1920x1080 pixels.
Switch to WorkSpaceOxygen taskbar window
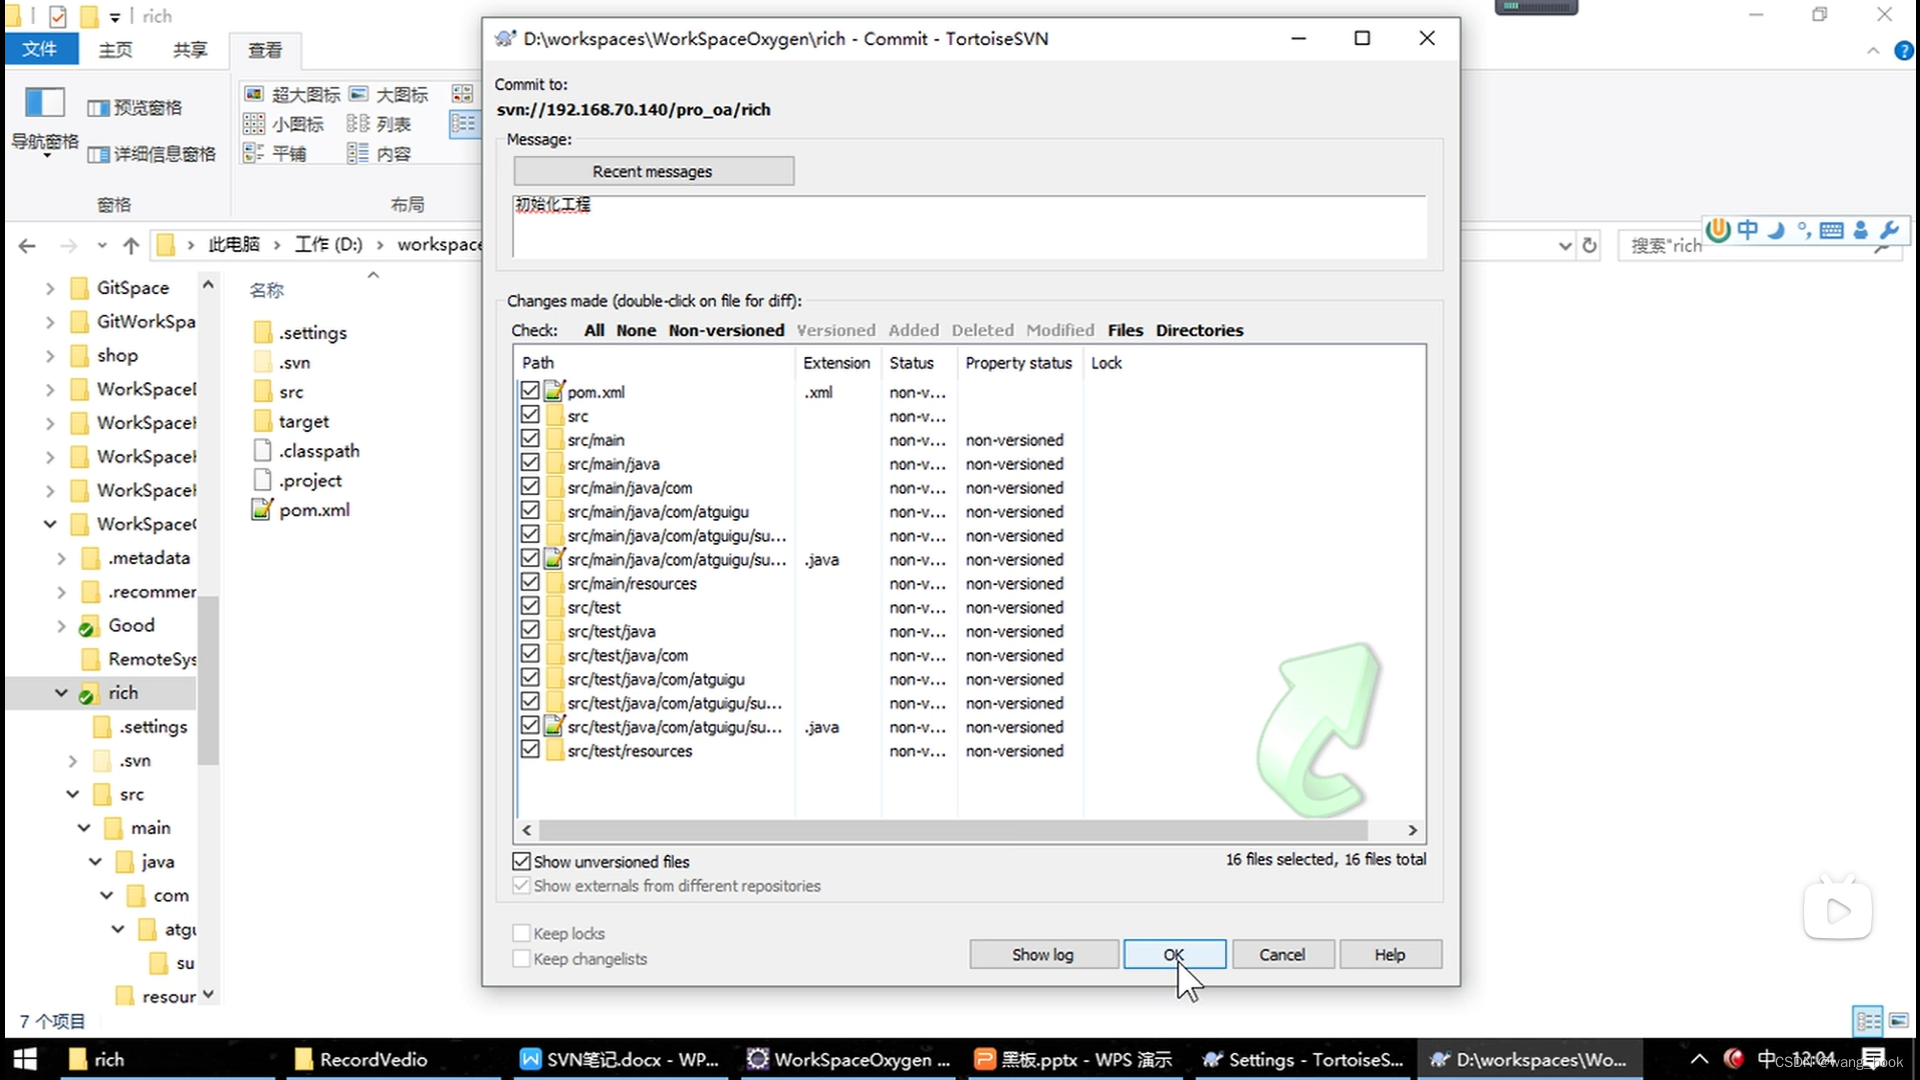point(850,1059)
